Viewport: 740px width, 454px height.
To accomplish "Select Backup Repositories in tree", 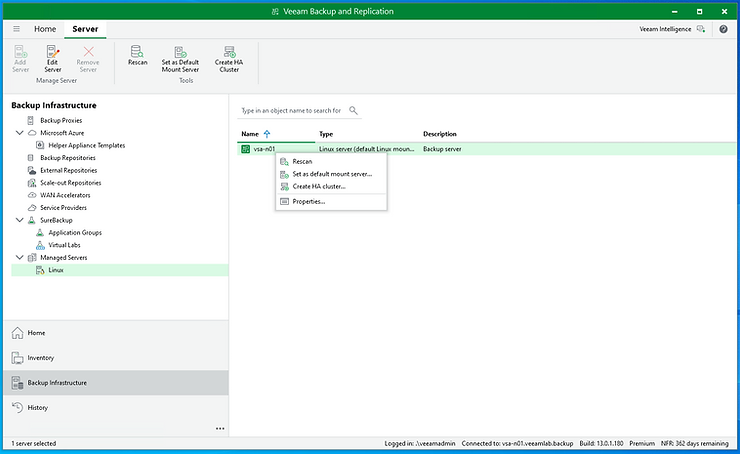I will (68, 158).
